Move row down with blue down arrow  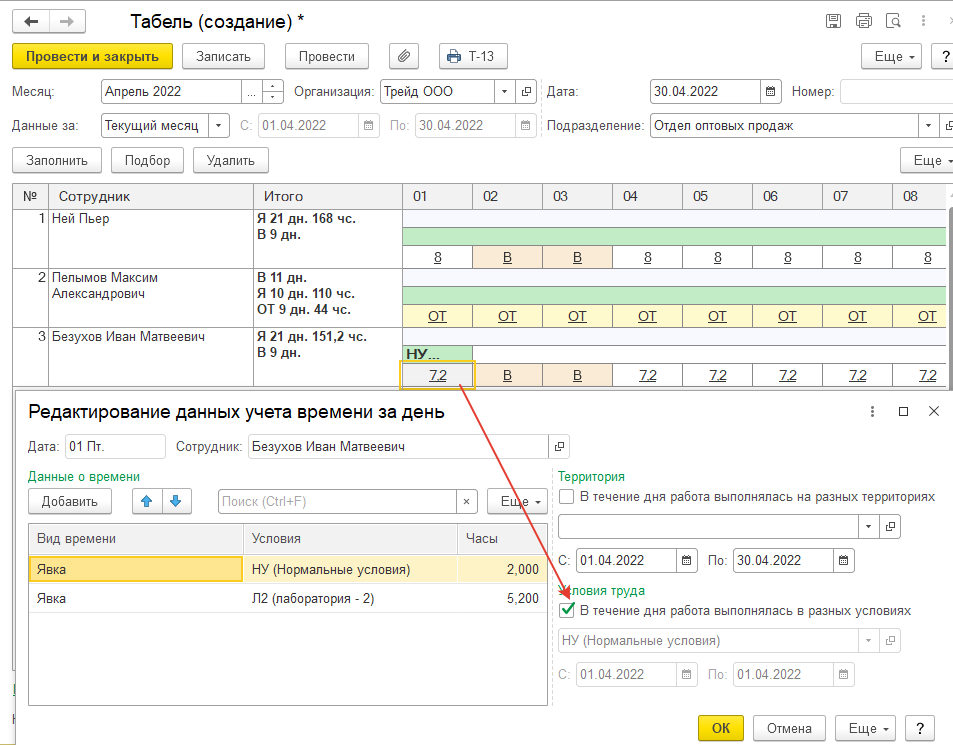pyautogui.click(x=175, y=501)
